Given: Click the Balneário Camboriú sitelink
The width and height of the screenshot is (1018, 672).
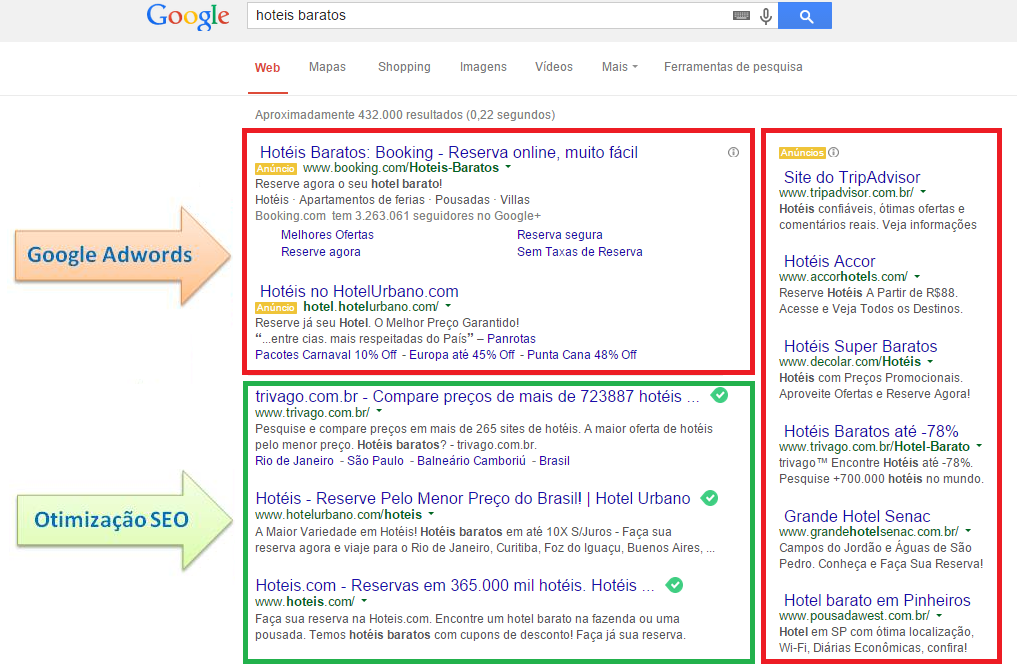Looking at the screenshot, I should 471,461.
